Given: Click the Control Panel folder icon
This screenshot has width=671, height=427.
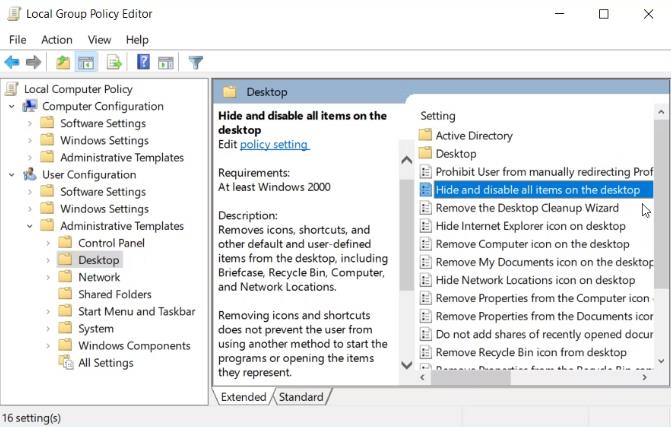Looking at the screenshot, I should [65, 243].
